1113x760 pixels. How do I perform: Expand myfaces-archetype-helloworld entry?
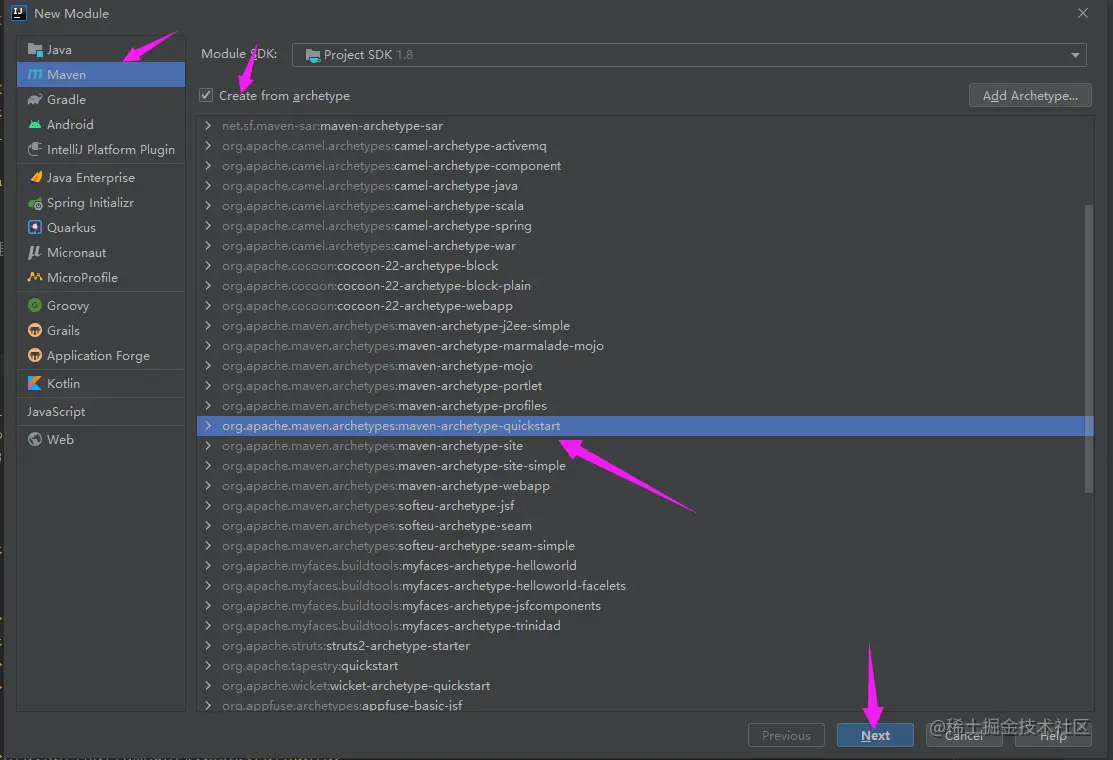coord(207,566)
